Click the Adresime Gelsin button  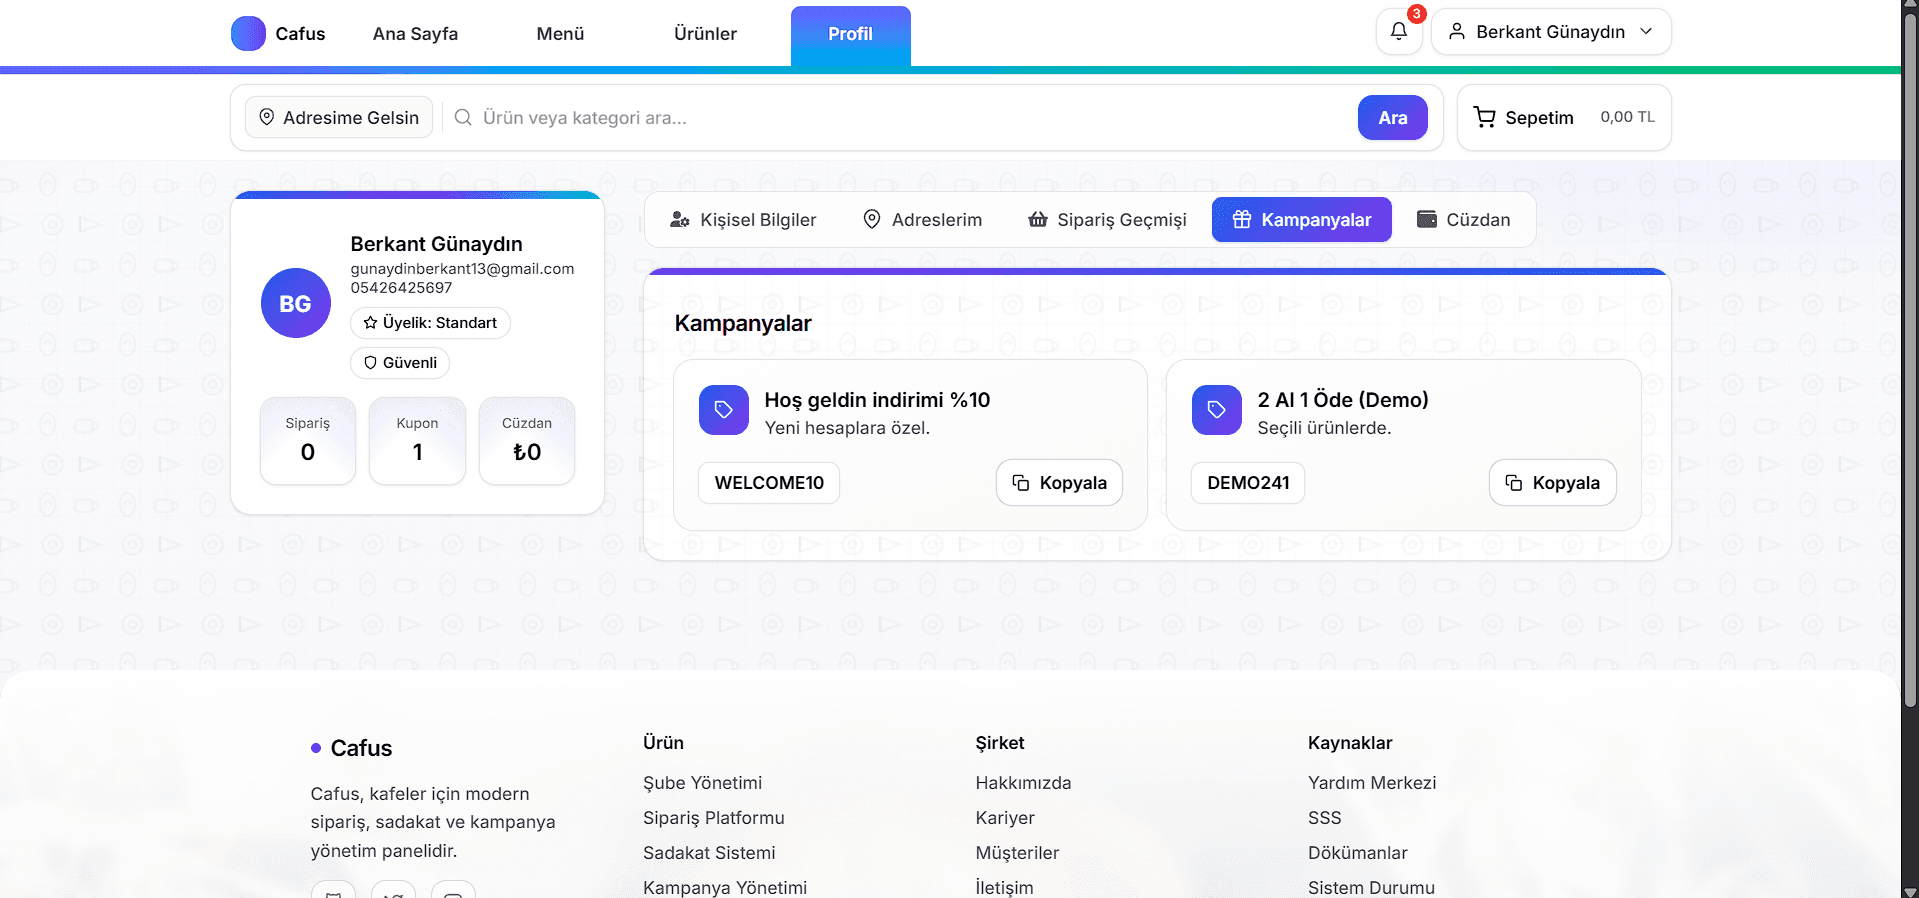pyautogui.click(x=339, y=117)
